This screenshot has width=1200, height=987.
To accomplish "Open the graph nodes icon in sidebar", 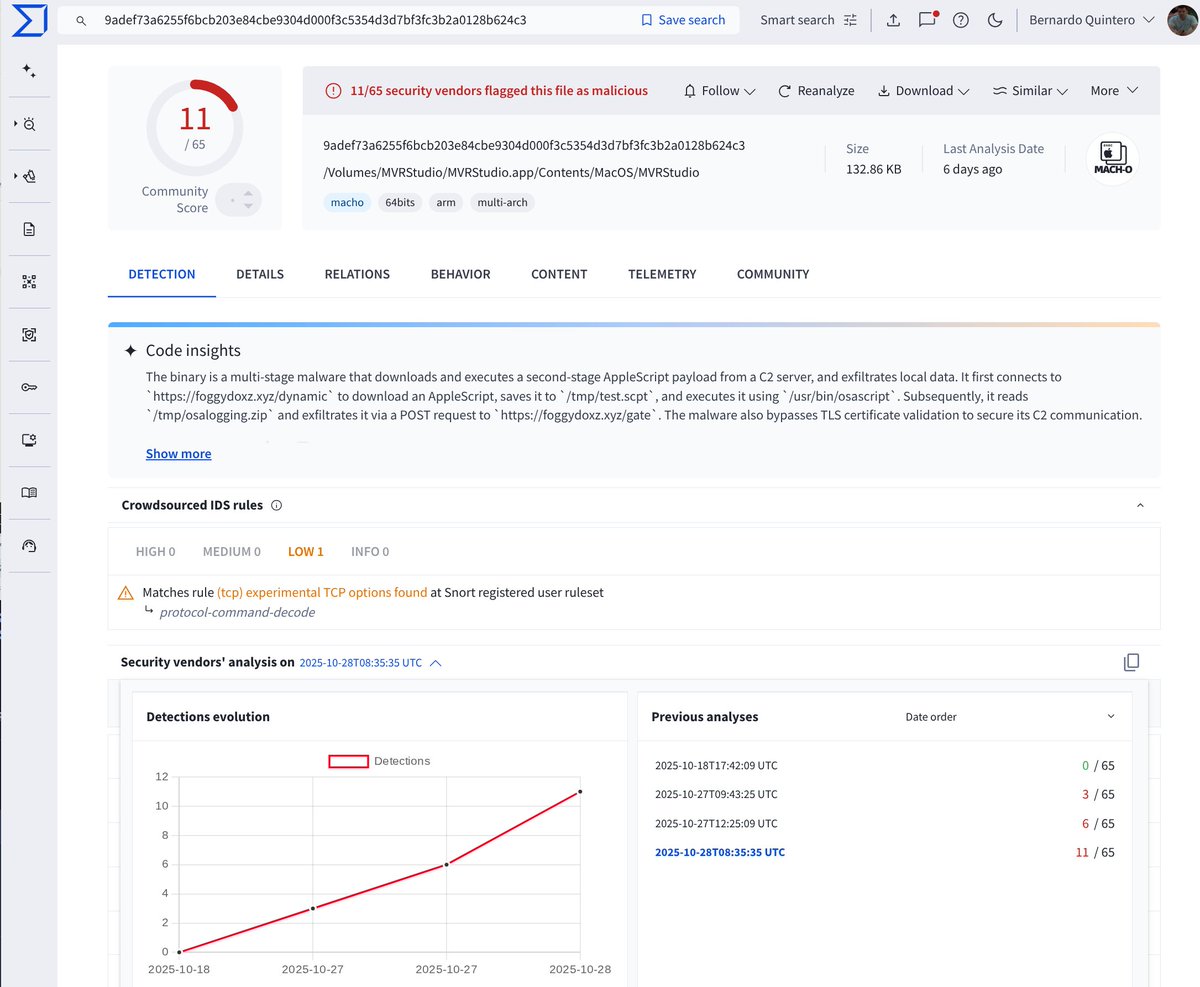I will (29, 282).
